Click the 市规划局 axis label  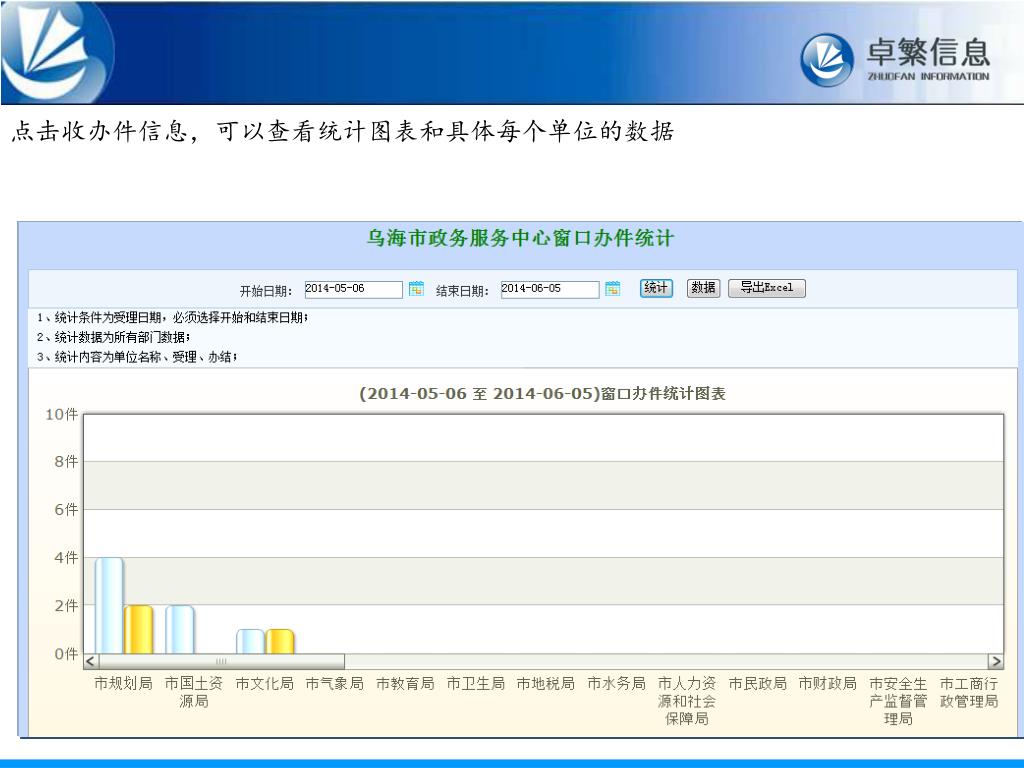pyautogui.click(x=123, y=684)
